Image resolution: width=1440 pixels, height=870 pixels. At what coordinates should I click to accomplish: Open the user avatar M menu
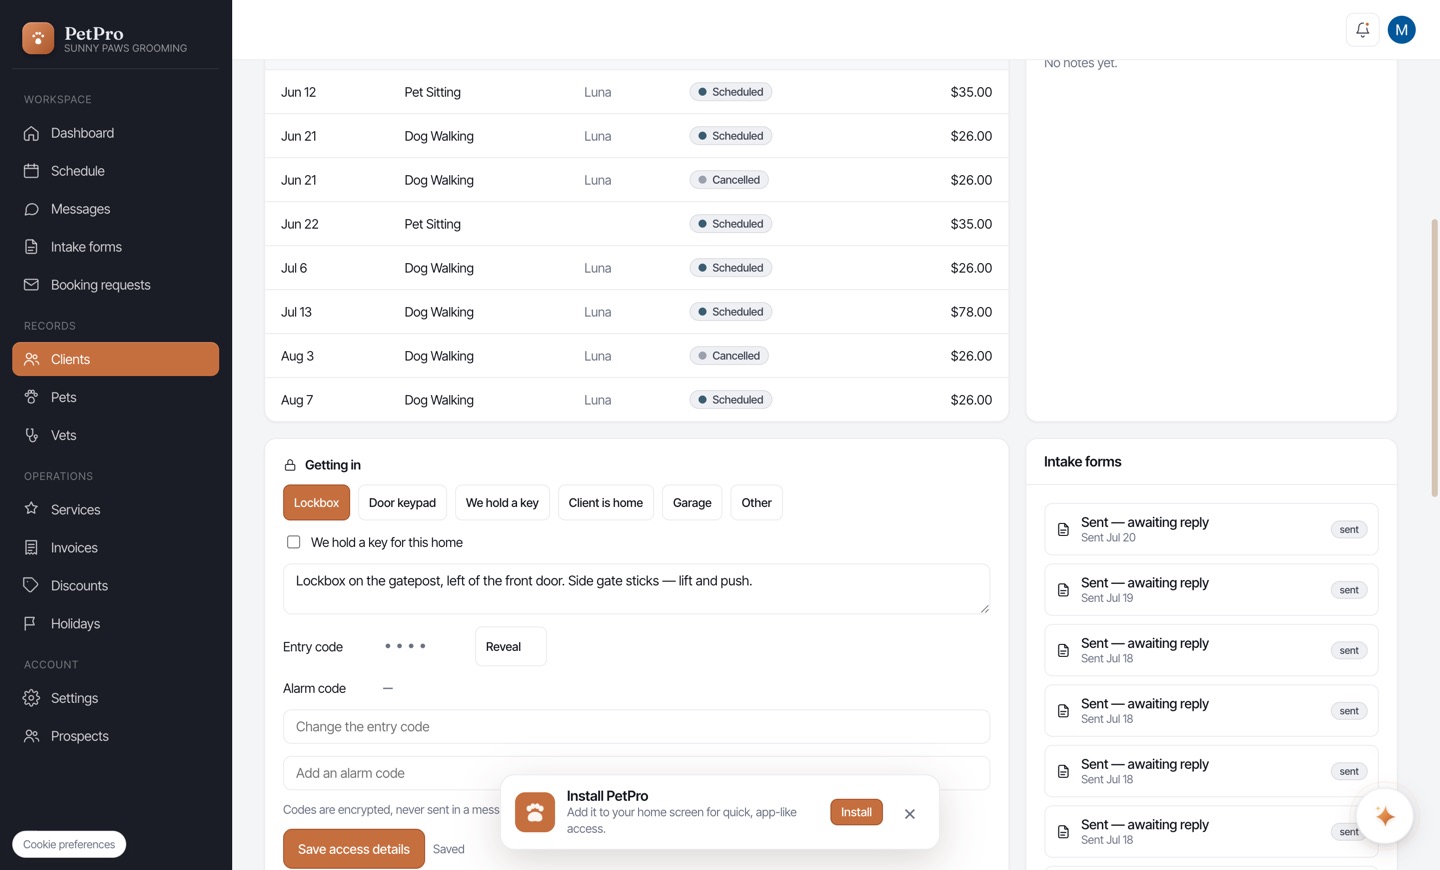point(1401,30)
